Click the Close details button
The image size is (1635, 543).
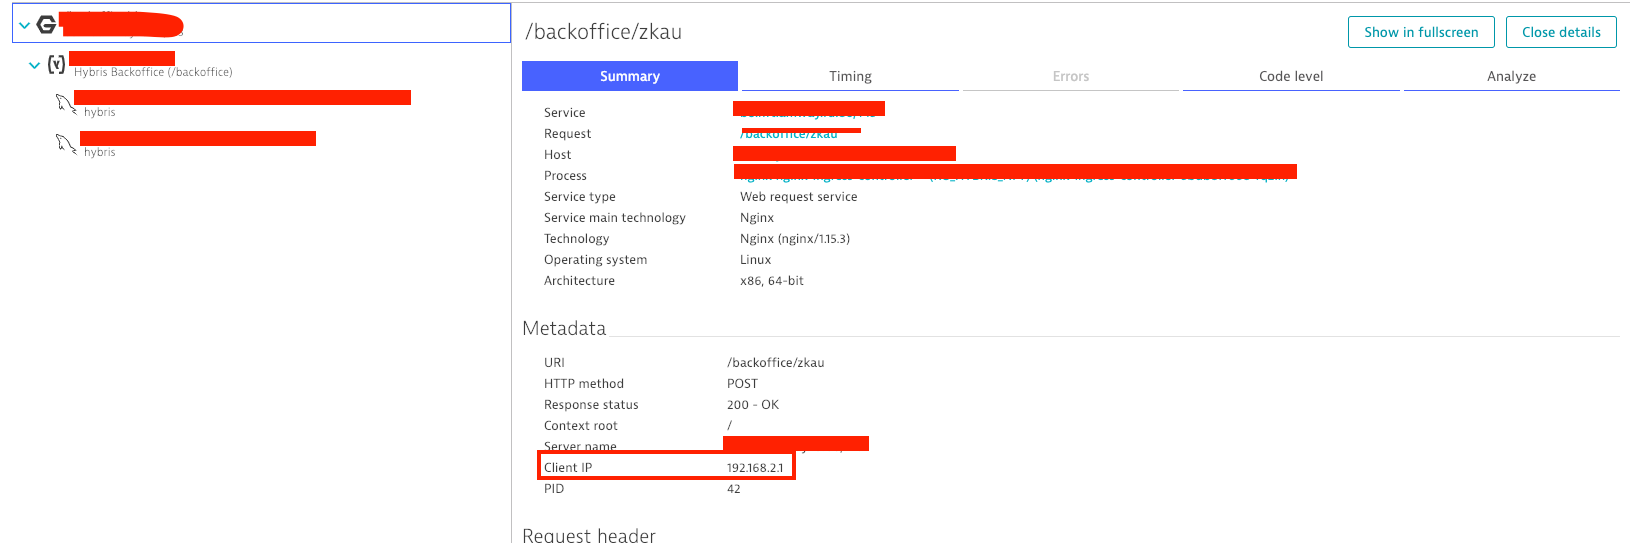tap(1561, 32)
